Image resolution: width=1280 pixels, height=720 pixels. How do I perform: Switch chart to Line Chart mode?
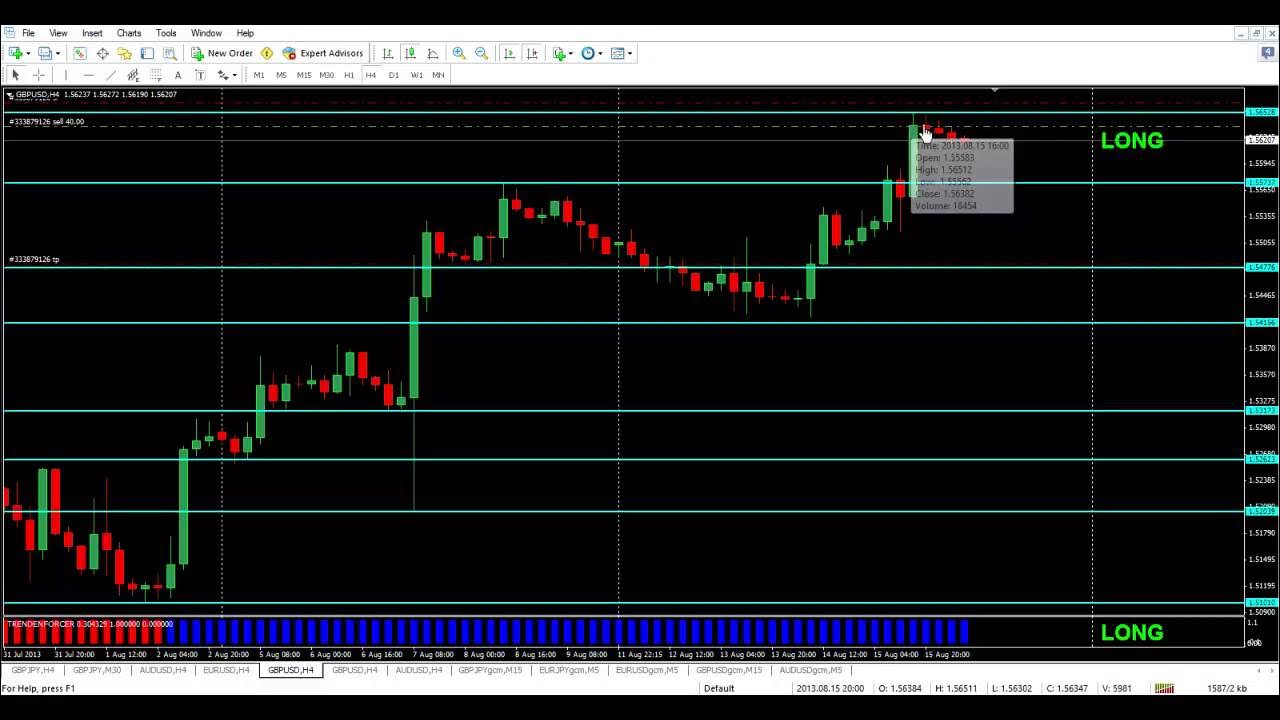(x=433, y=53)
